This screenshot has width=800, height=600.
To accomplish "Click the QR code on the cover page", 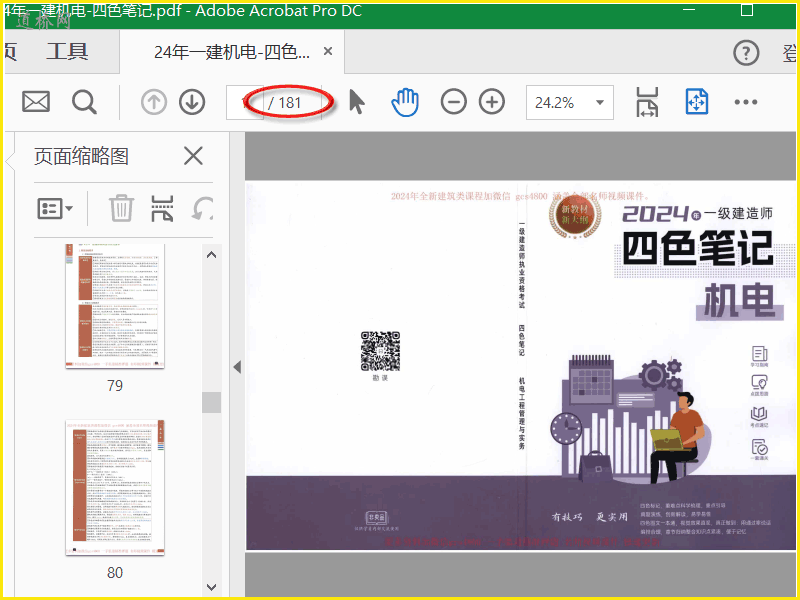I will [x=380, y=351].
